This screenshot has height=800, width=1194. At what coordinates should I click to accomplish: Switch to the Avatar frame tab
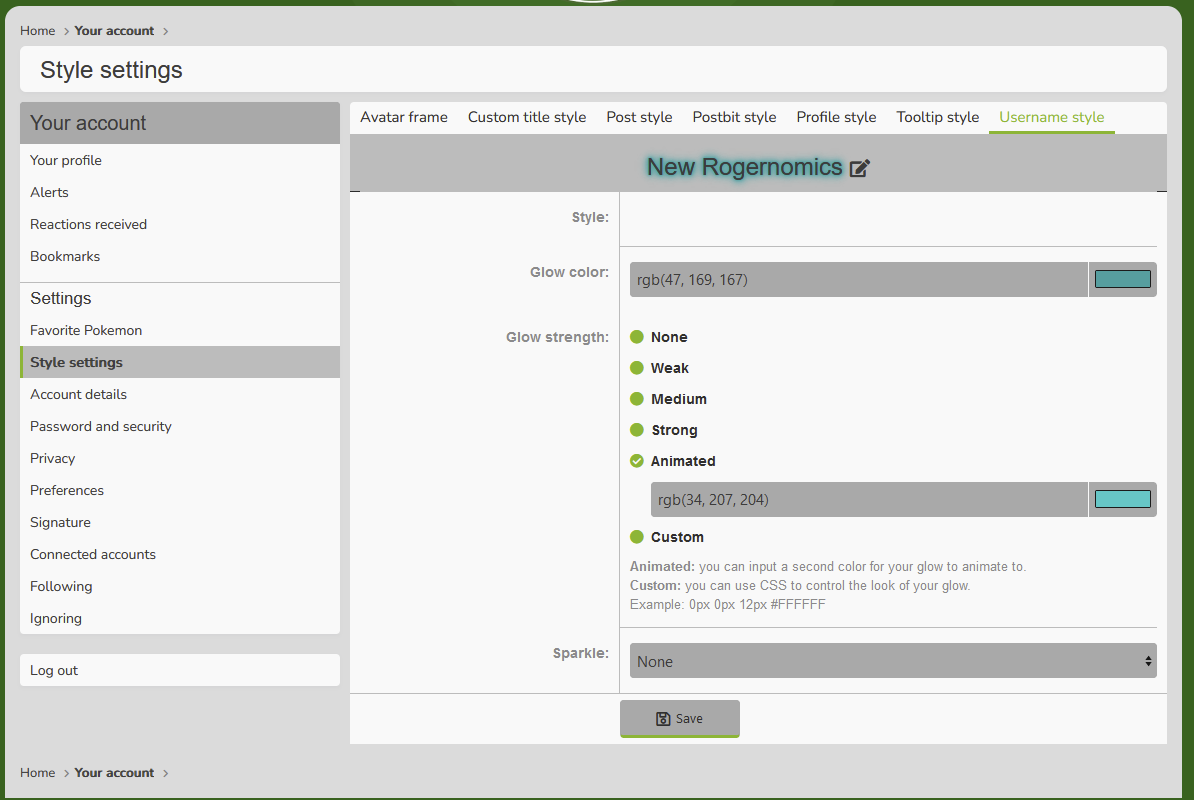tap(404, 117)
